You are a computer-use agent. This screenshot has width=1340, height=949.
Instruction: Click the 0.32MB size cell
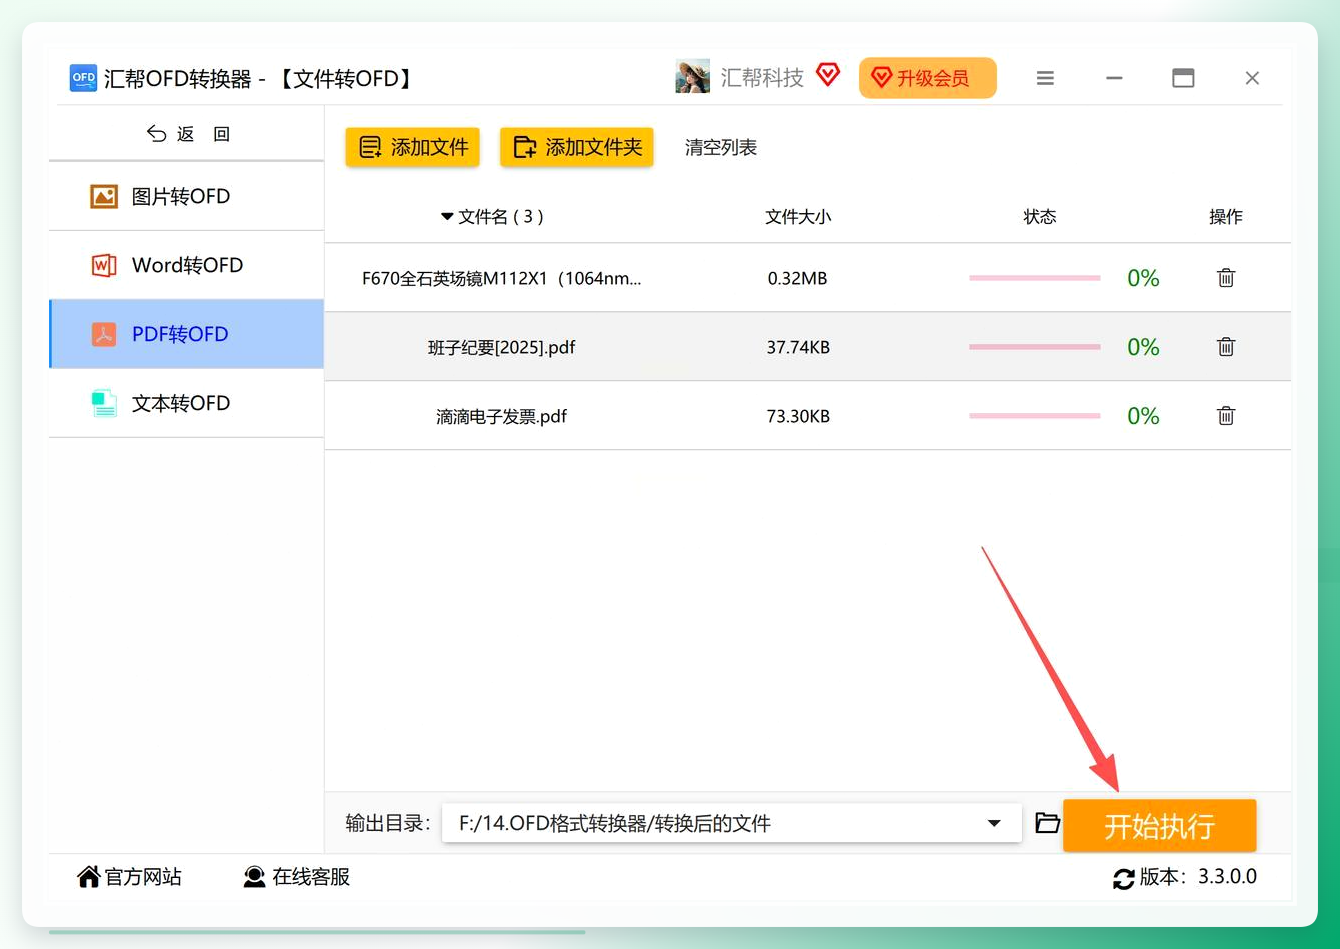point(798,279)
